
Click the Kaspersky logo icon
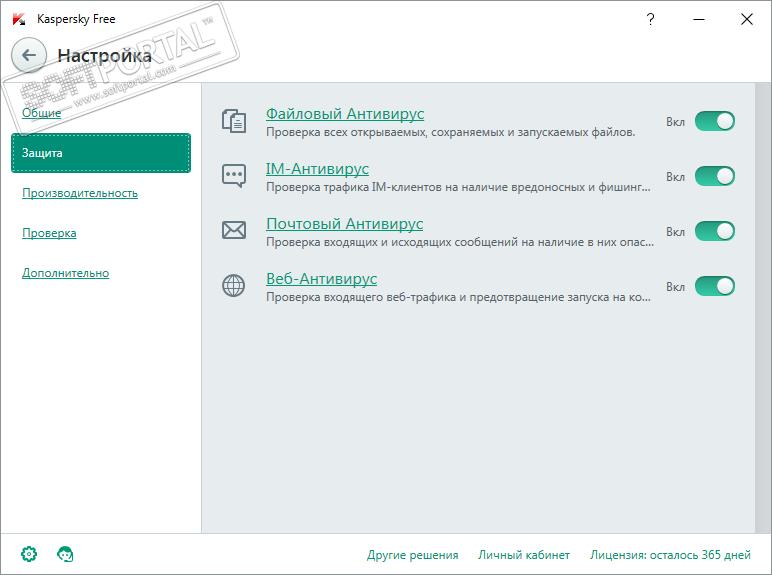(19, 19)
